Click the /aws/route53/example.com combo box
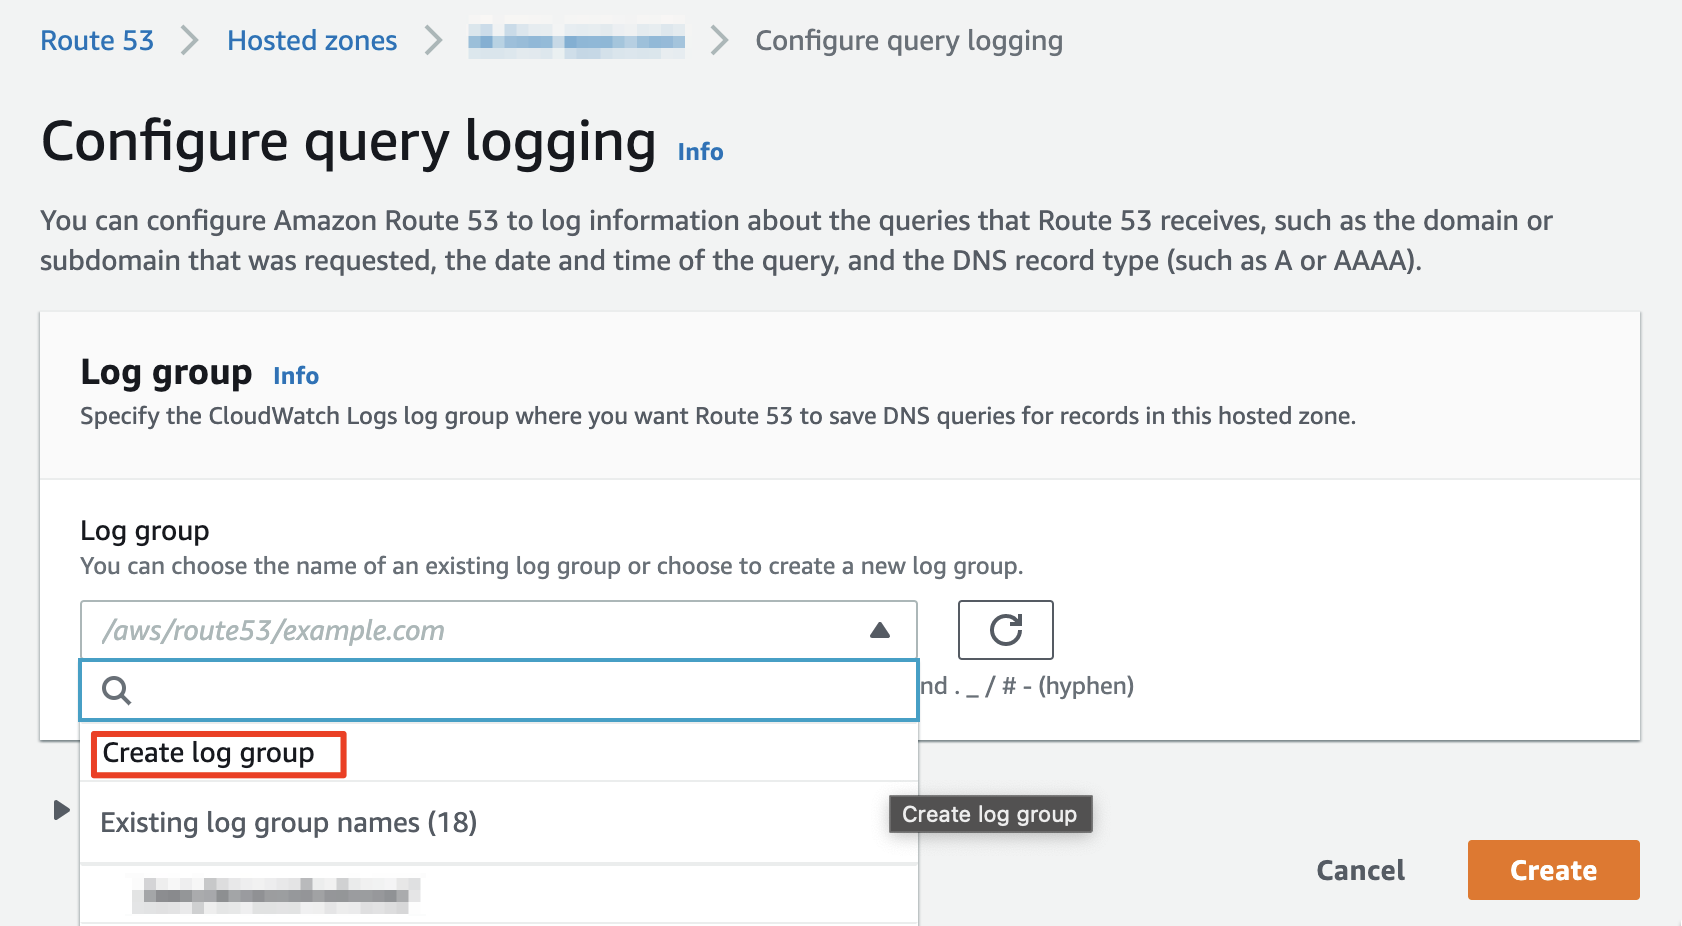Image resolution: width=1682 pixels, height=926 pixels. tap(499, 630)
